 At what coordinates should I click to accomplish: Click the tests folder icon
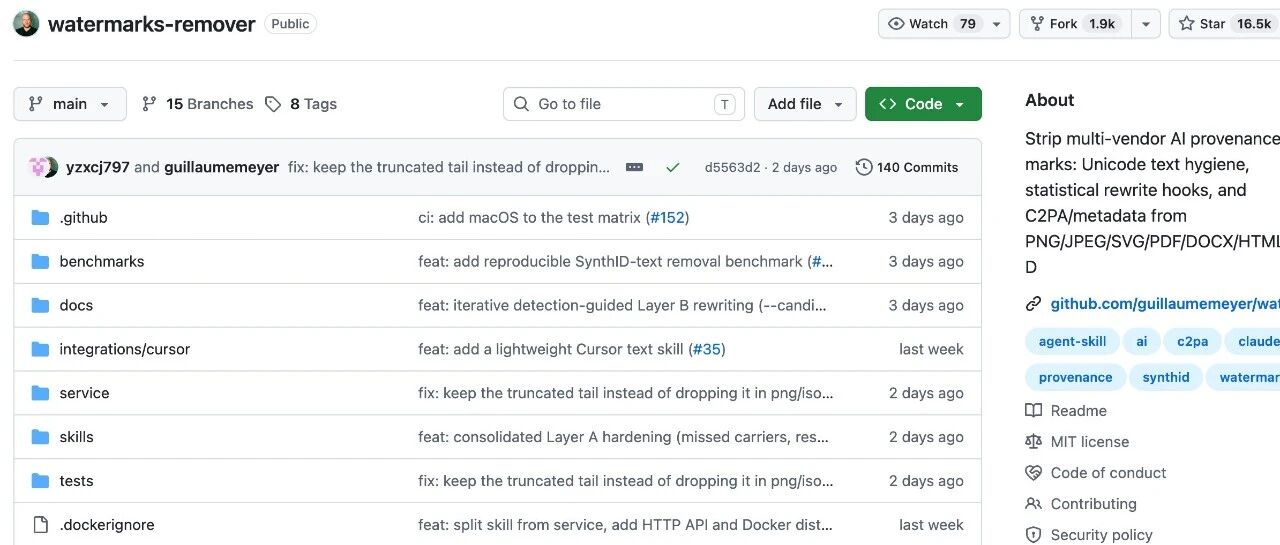pos(40,482)
